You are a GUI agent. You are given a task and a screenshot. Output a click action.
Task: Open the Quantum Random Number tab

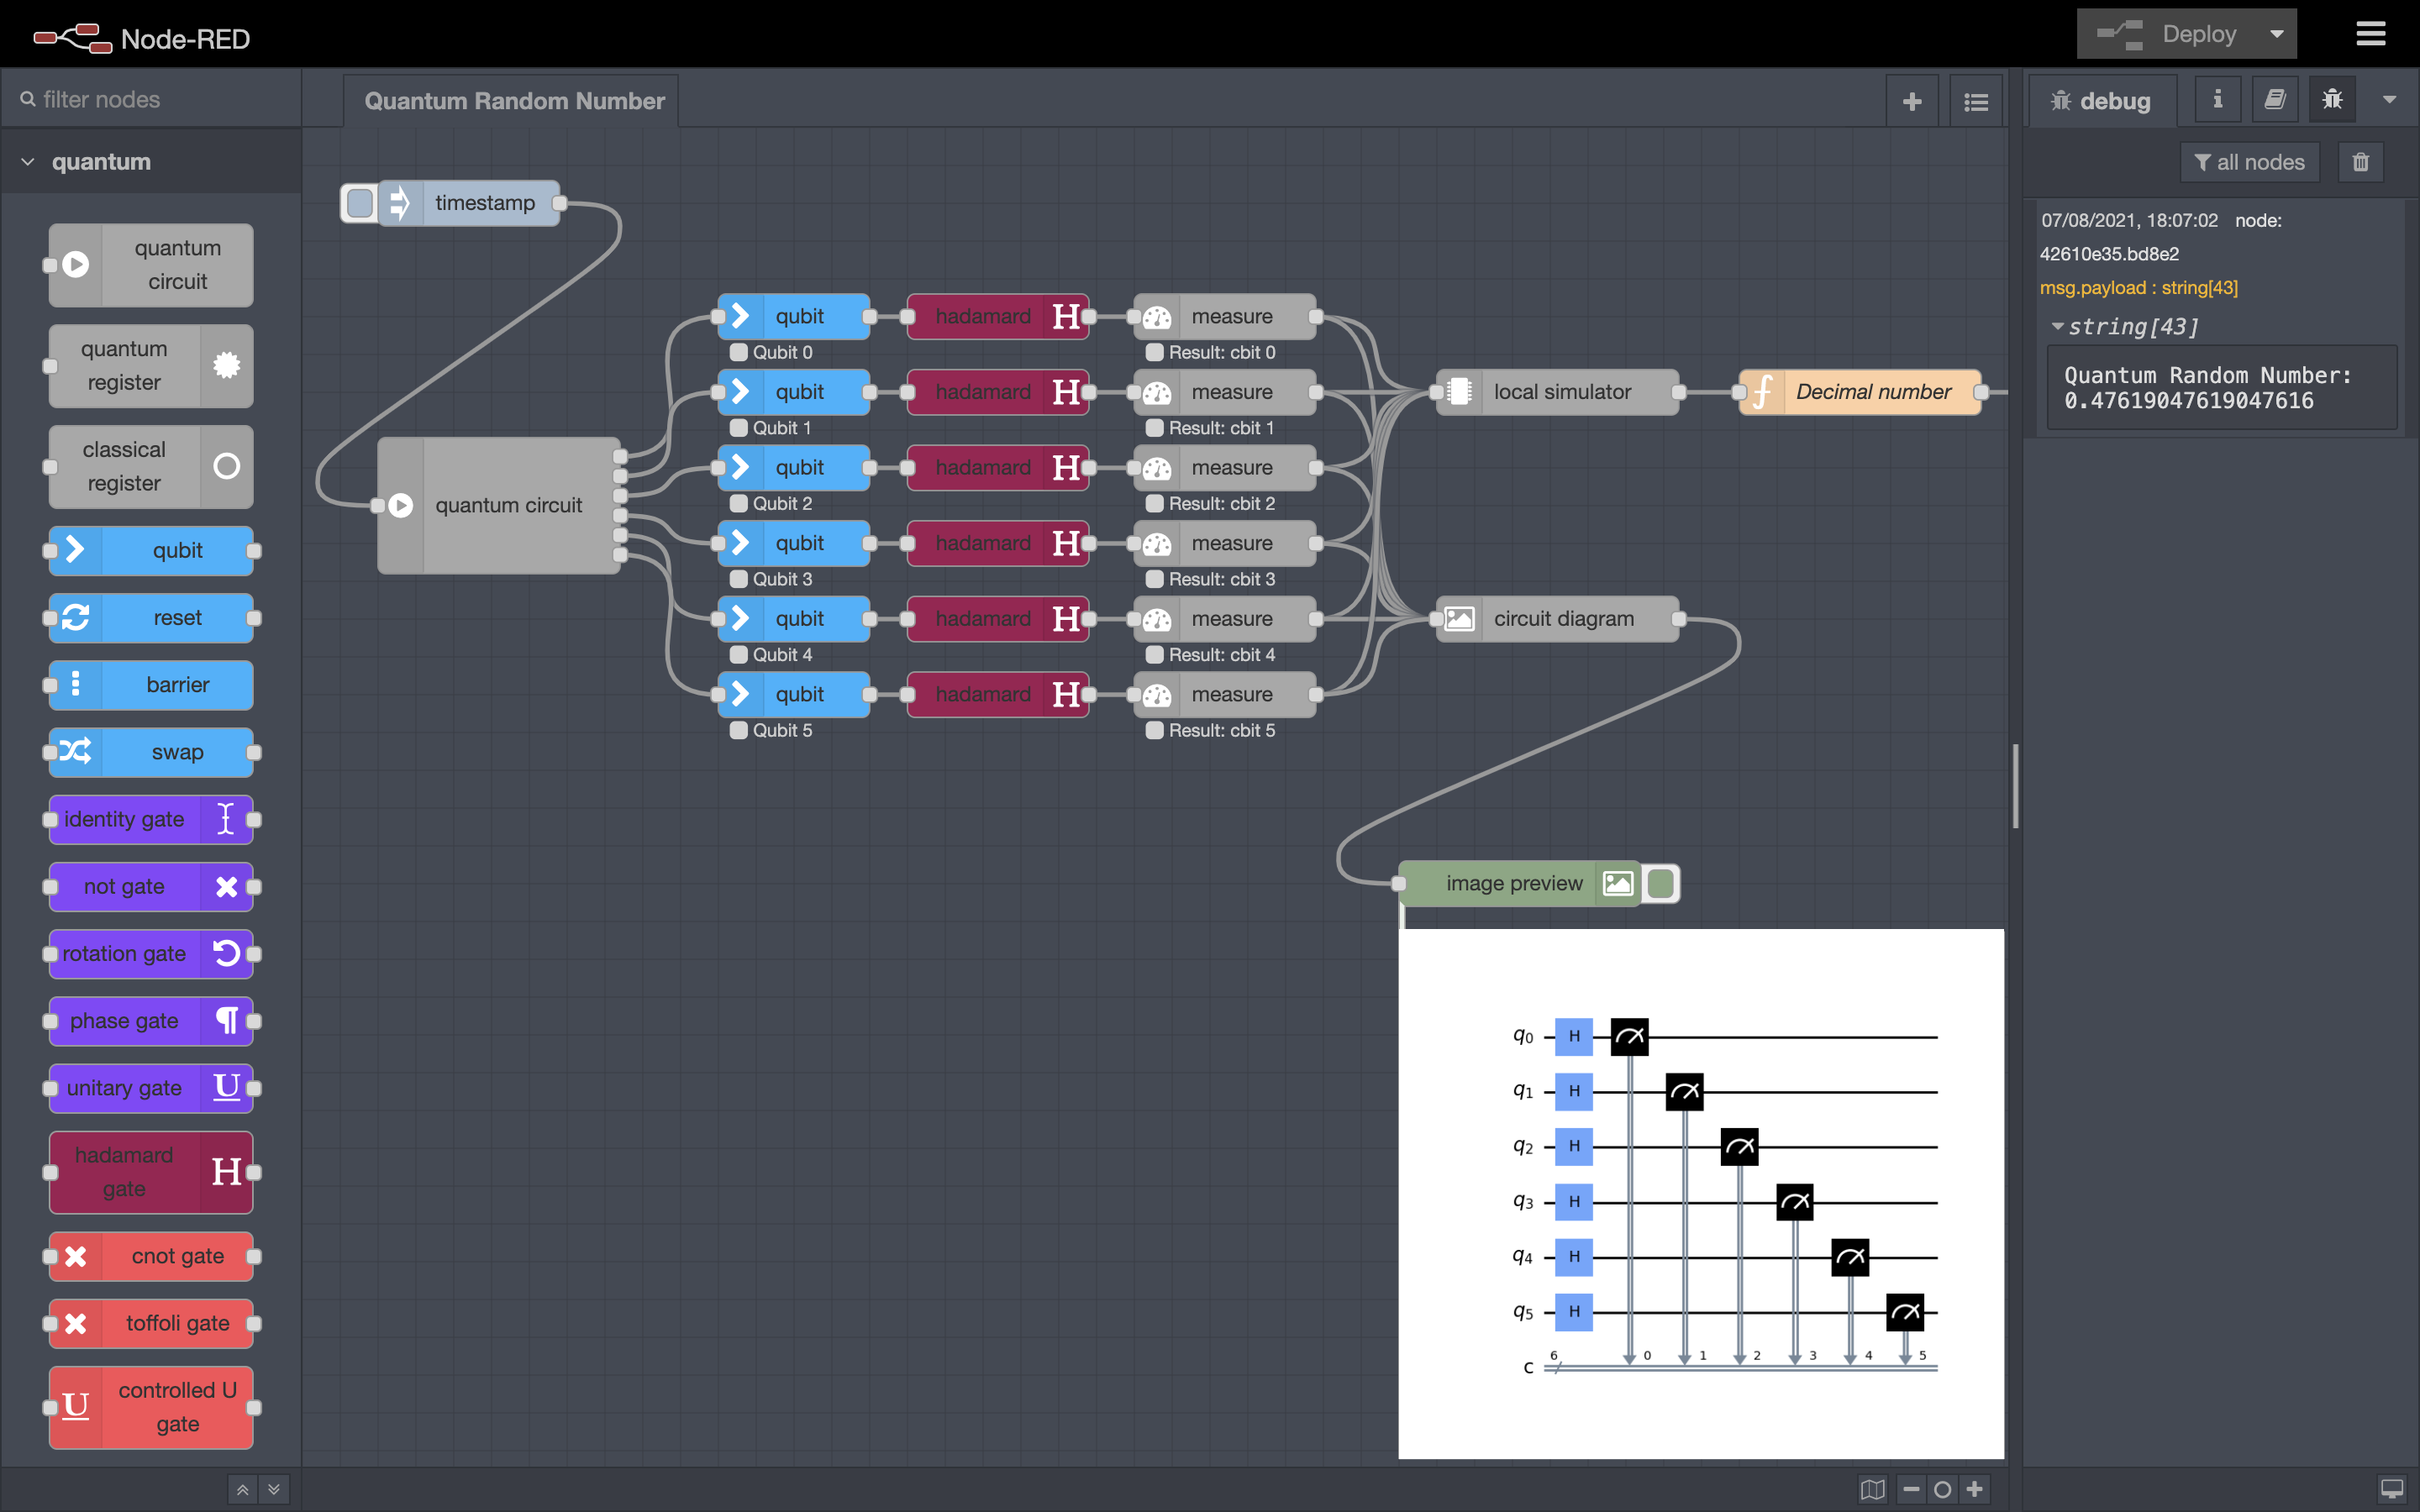tap(516, 99)
